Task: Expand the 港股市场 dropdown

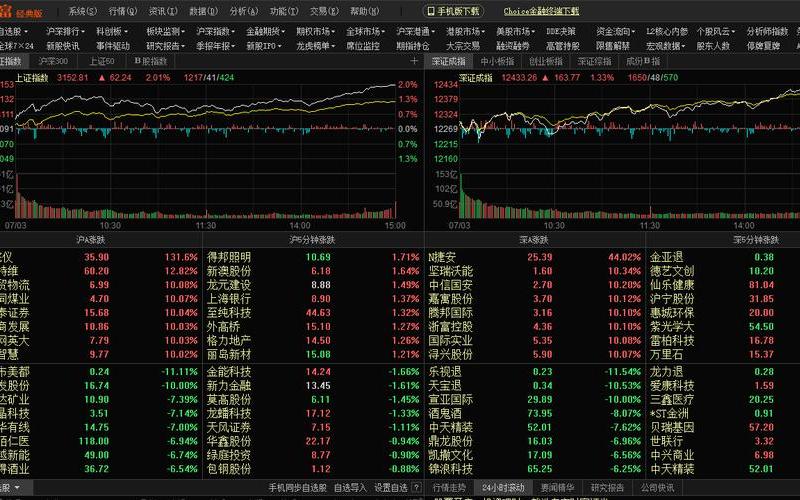Action: tap(465, 32)
